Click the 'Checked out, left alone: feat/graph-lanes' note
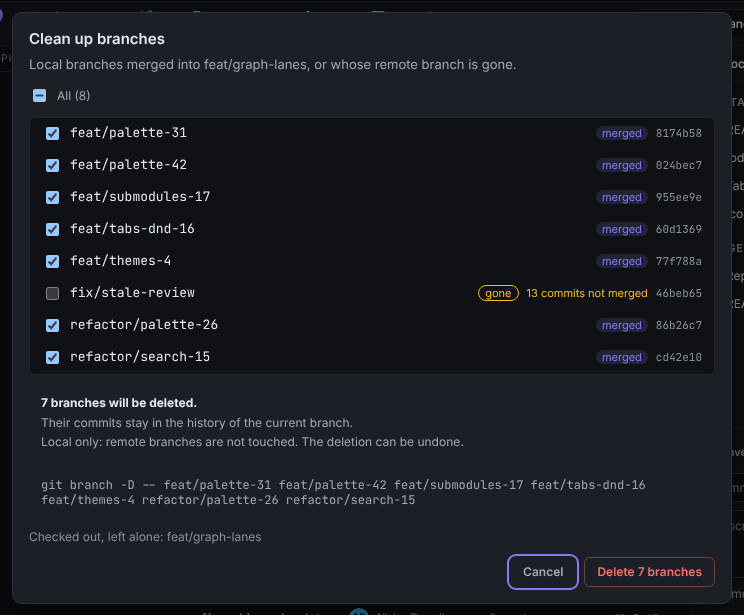 (145, 537)
